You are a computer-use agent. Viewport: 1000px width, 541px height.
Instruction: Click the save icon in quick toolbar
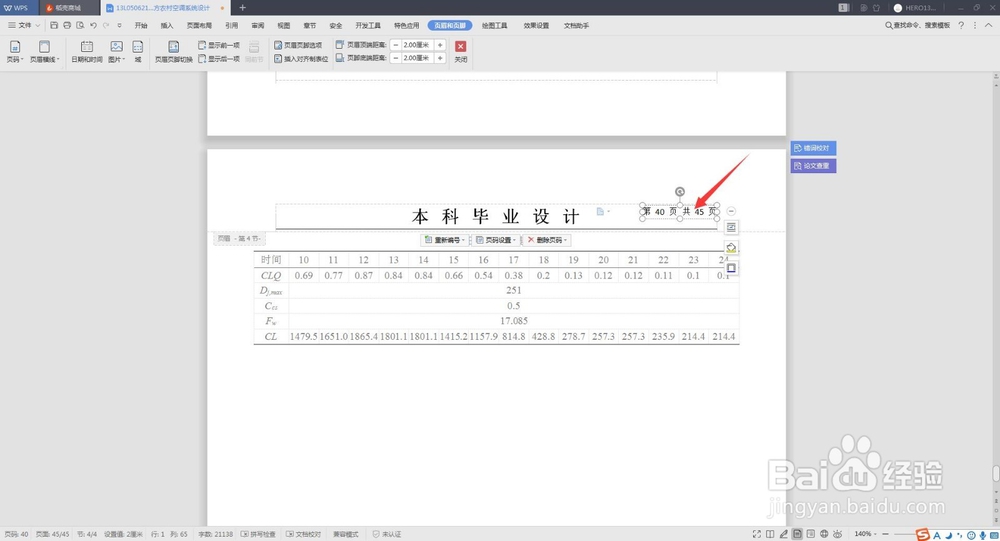(54, 26)
